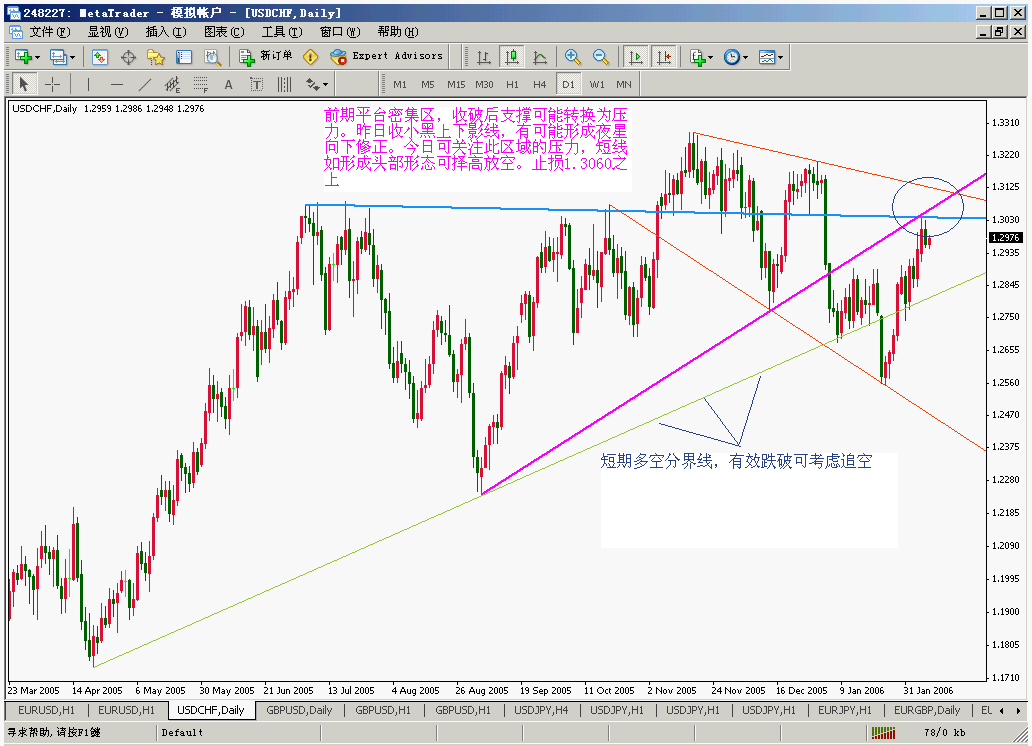Select the Fibonacci retracement tool
Image resolution: width=1032 pixels, height=746 pixels.
201,84
